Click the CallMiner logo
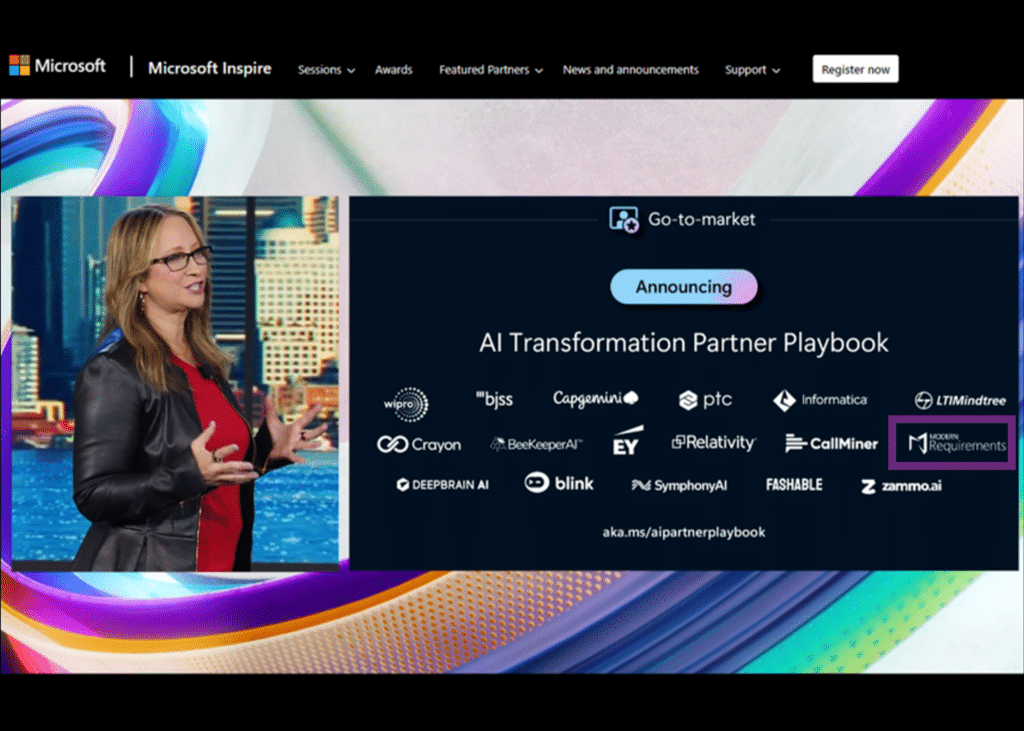1024x731 pixels. point(831,444)
